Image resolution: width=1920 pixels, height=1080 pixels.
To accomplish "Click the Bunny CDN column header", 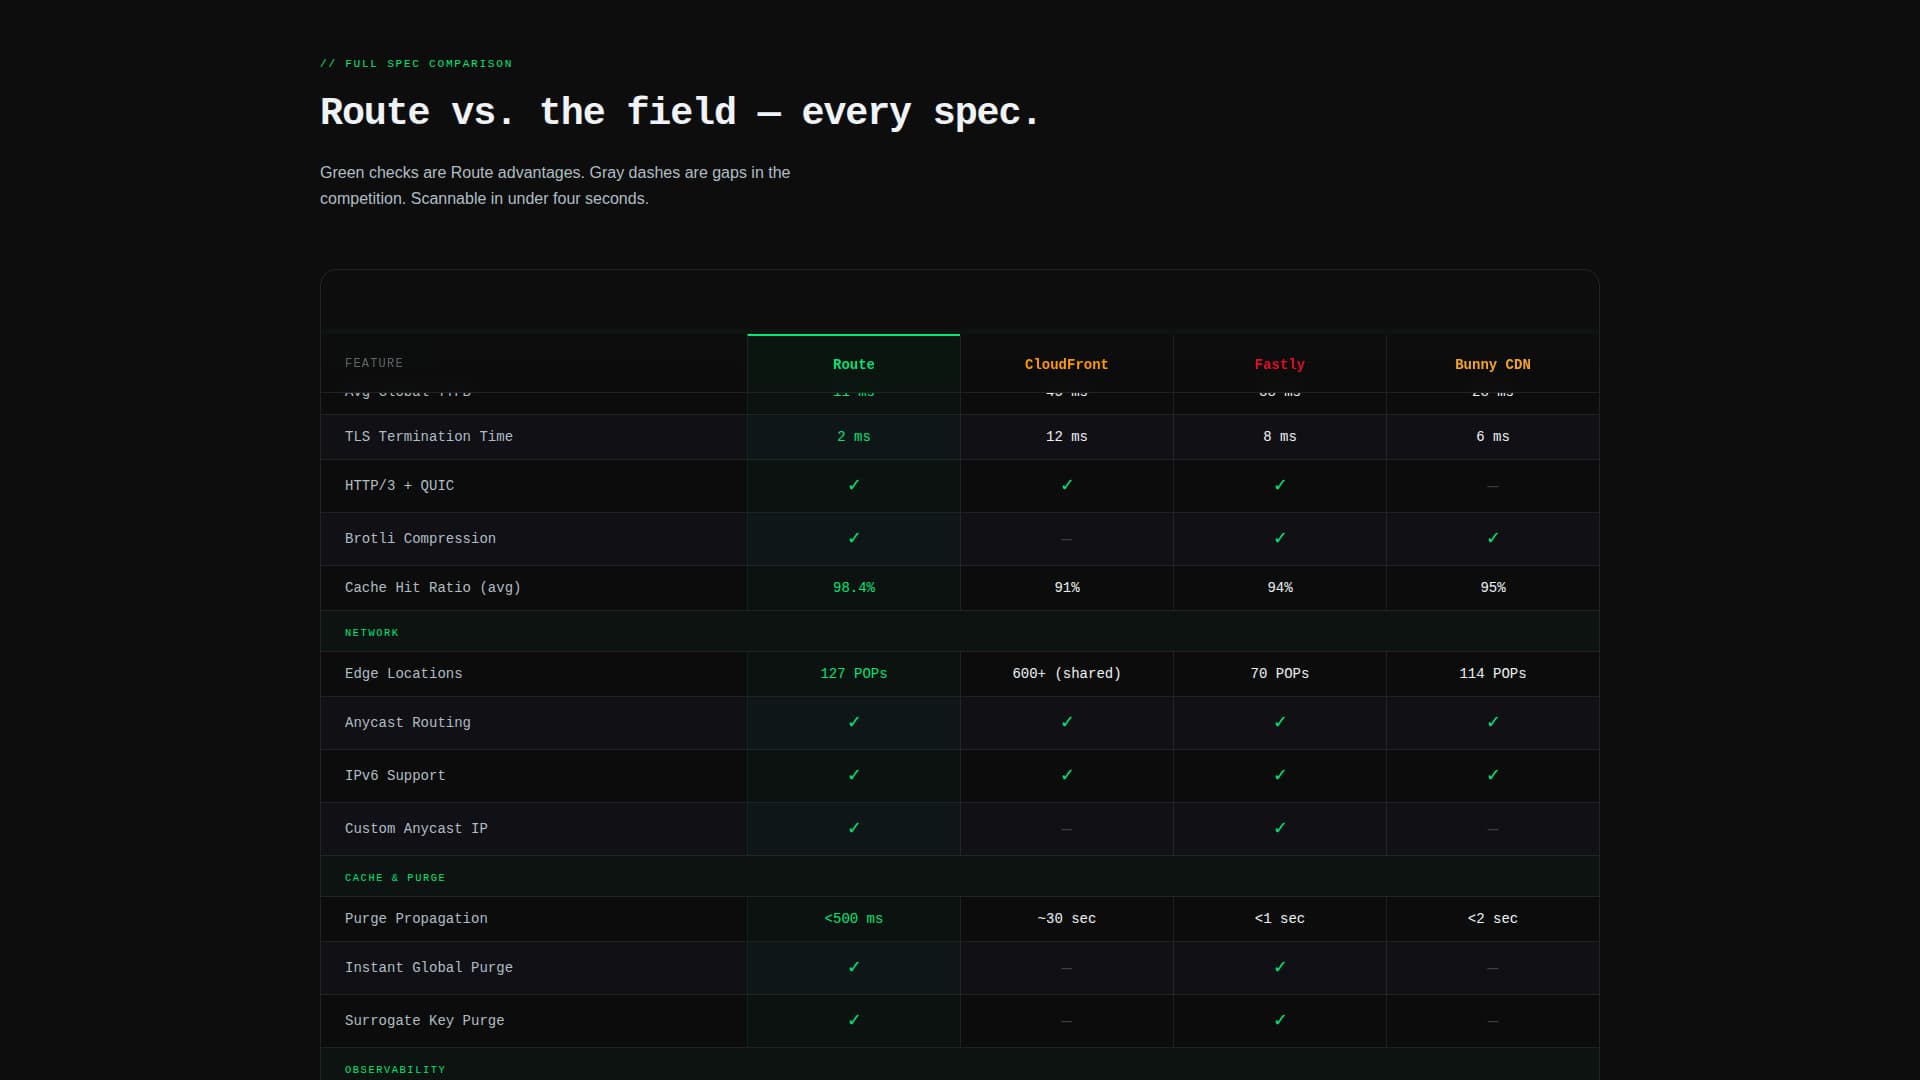I will [1492, 364].
